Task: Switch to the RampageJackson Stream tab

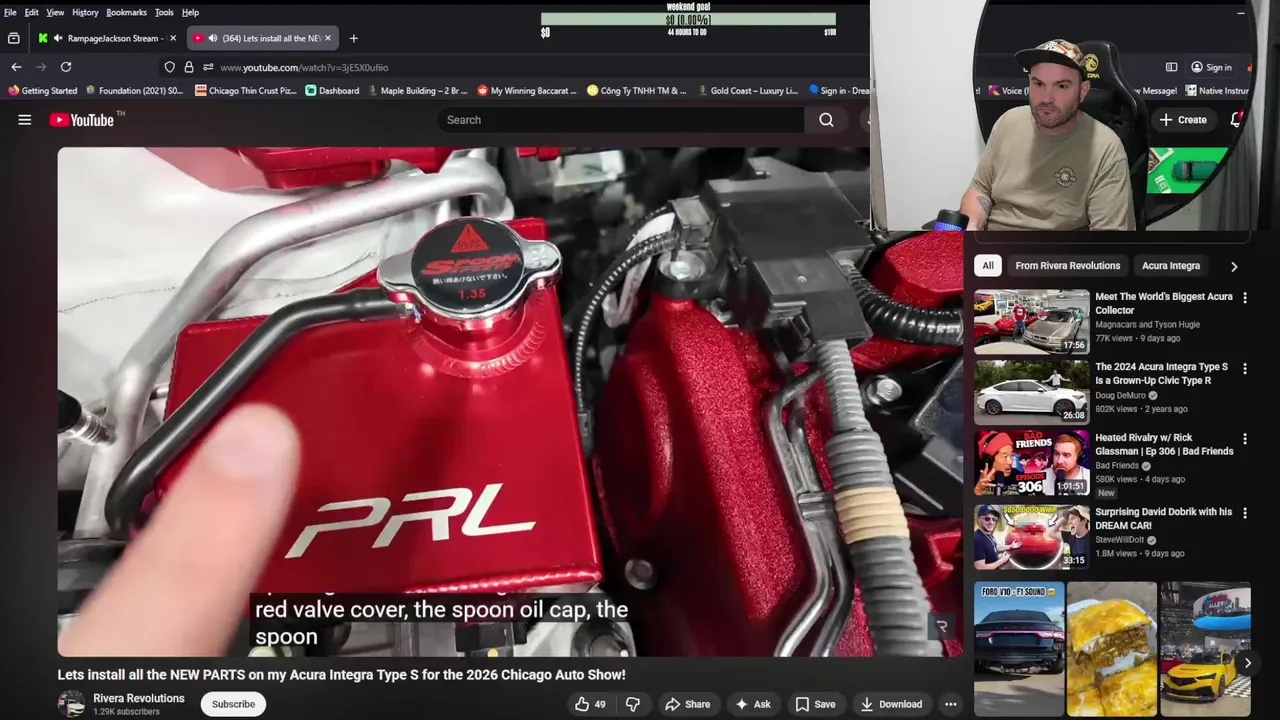Action: pyautogui.click(x=107, y=38)
